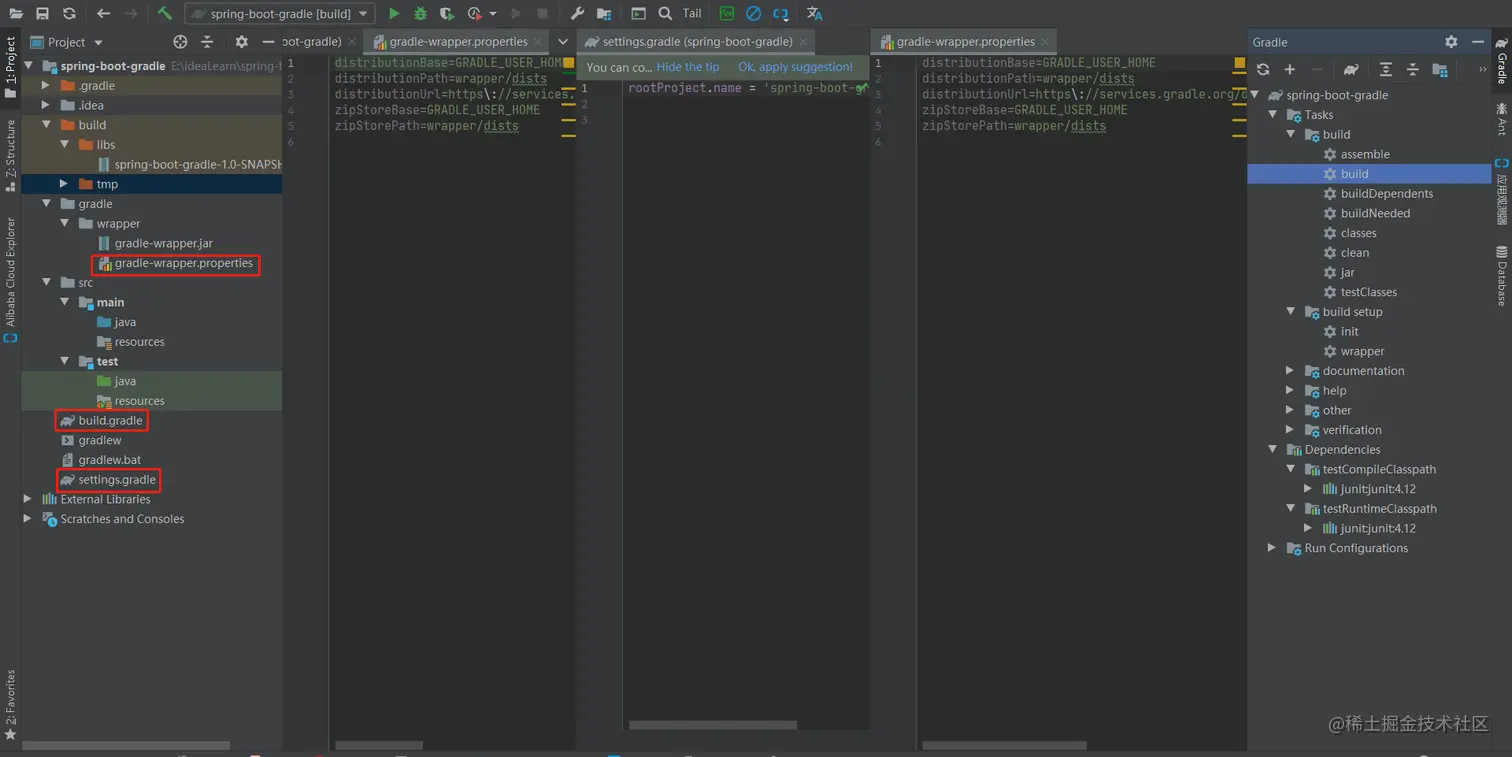This screenshot has width=1512, height=757.
Task: Click inside the rootProject.name code line
Action: pyautogui.click(x=746, y=88)
